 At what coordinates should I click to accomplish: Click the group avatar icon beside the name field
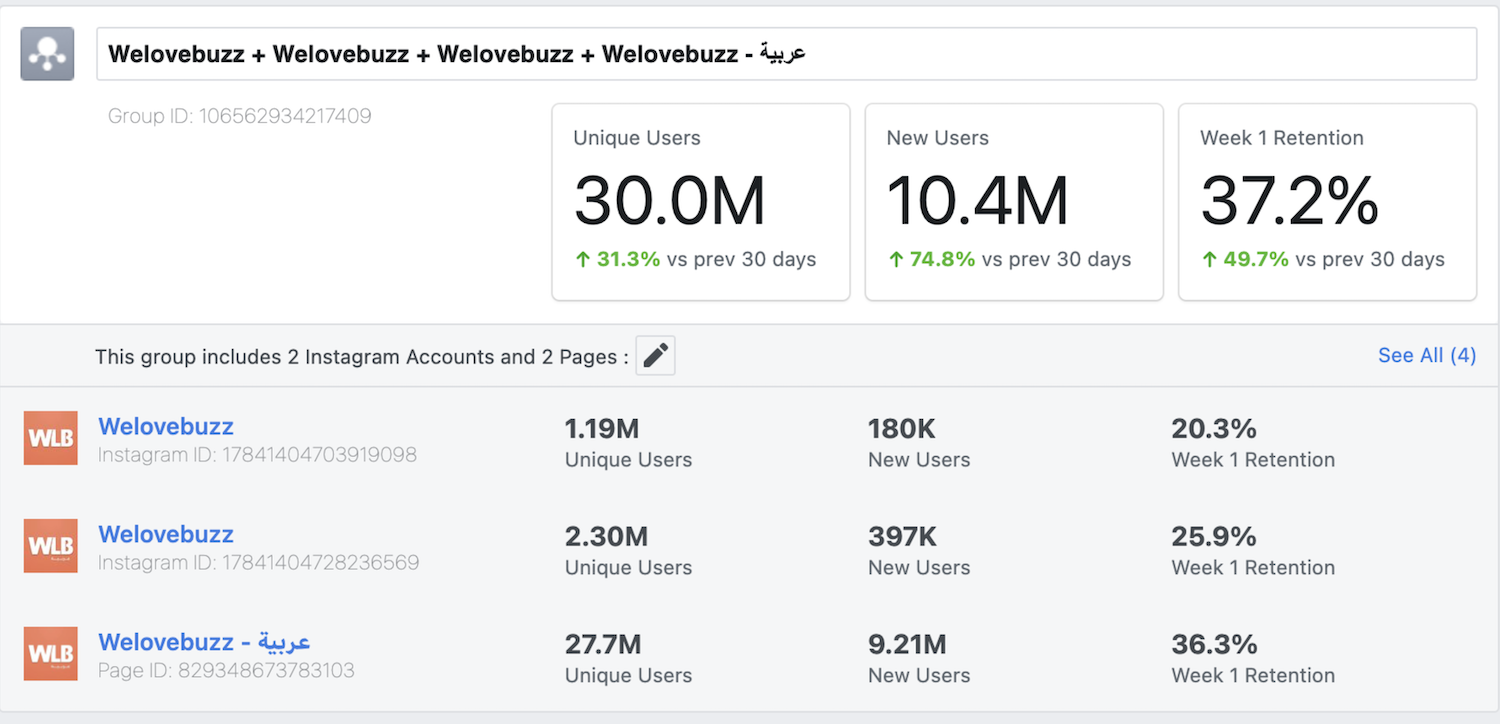click(x=48, y=54)
